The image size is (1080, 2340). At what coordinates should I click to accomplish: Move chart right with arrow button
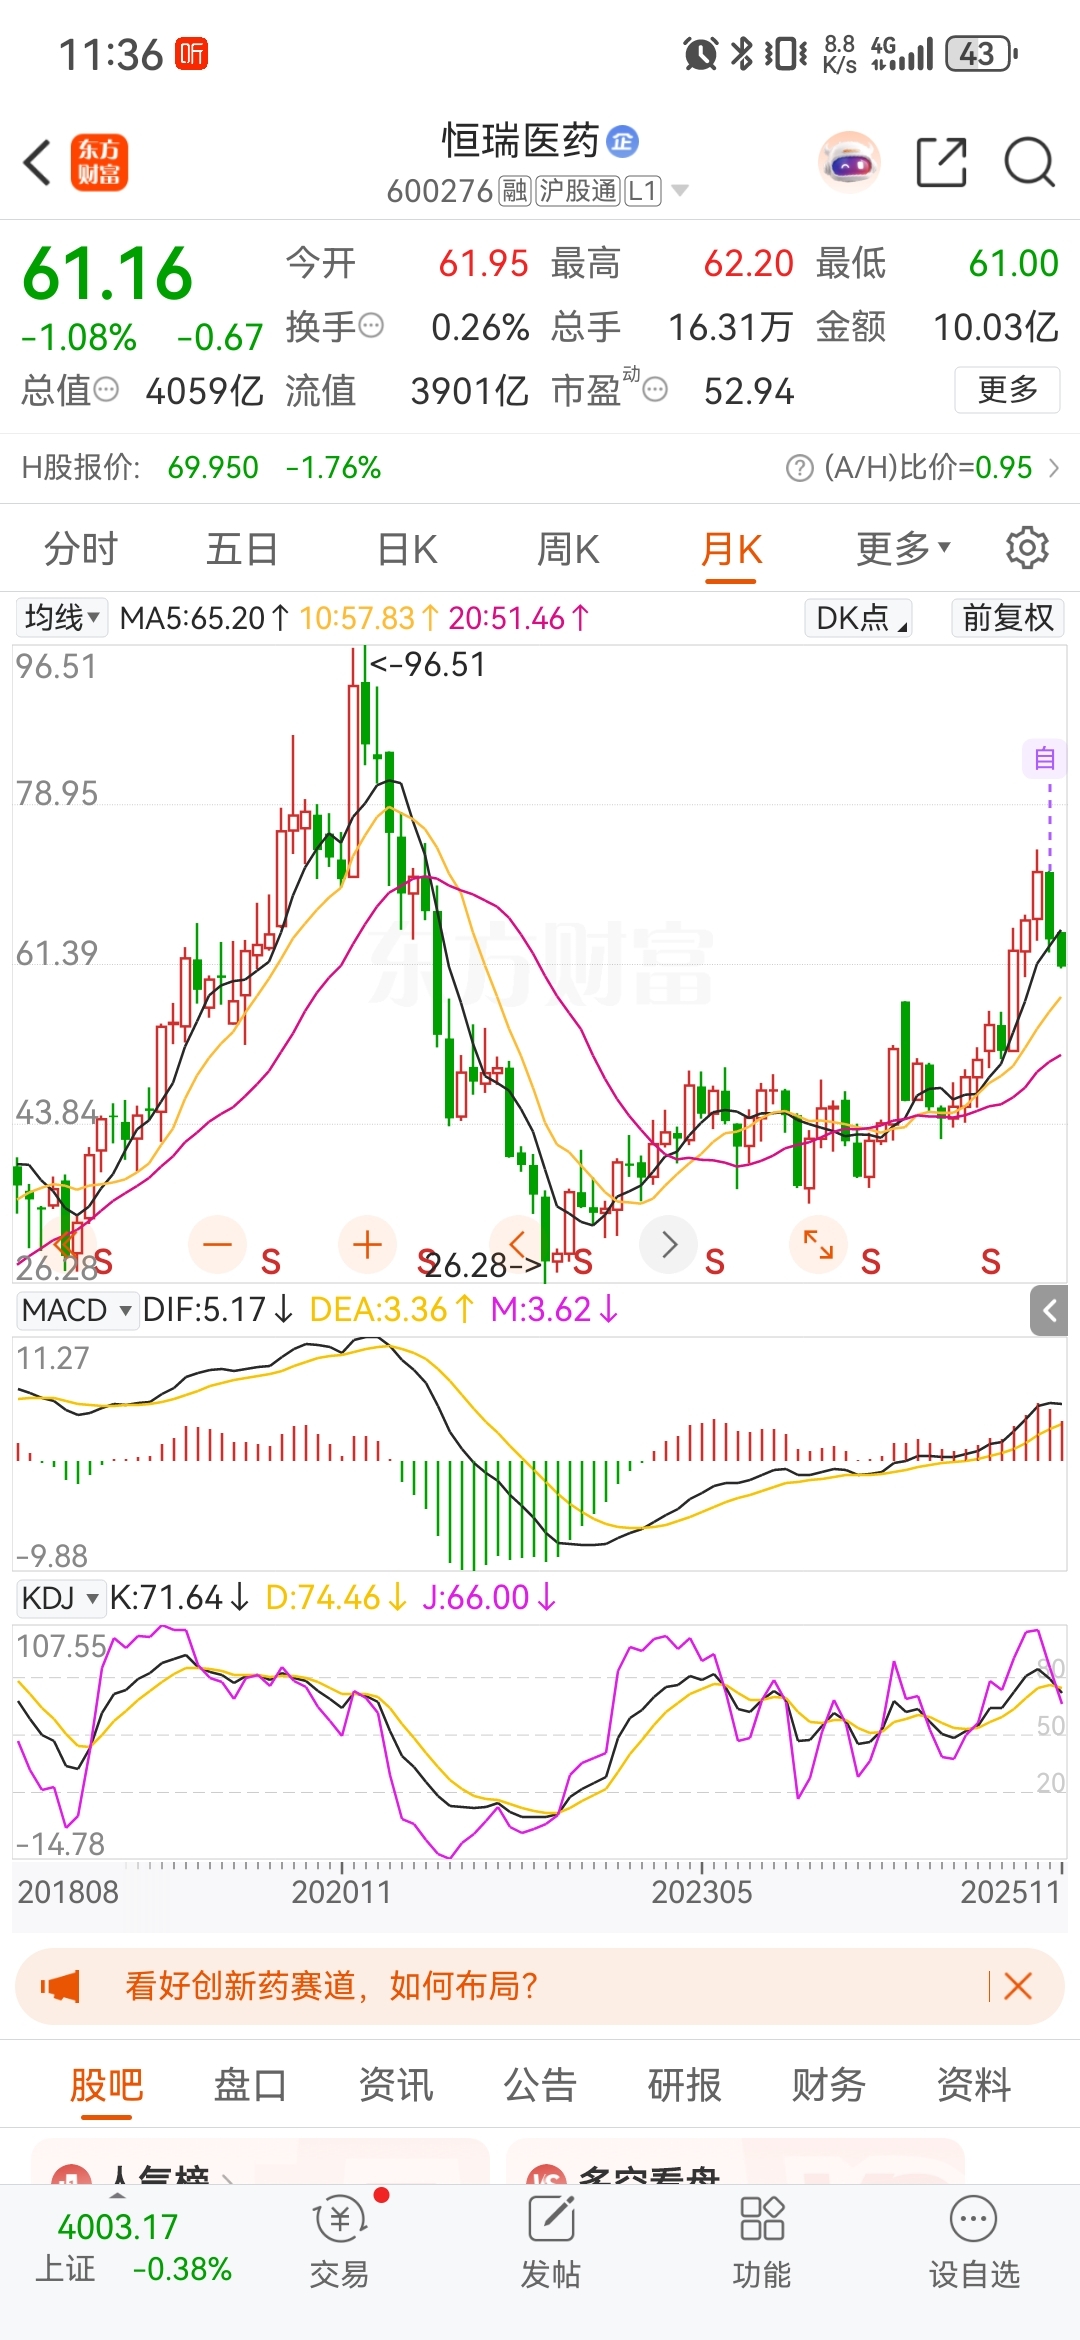(x=668, y=1245)
